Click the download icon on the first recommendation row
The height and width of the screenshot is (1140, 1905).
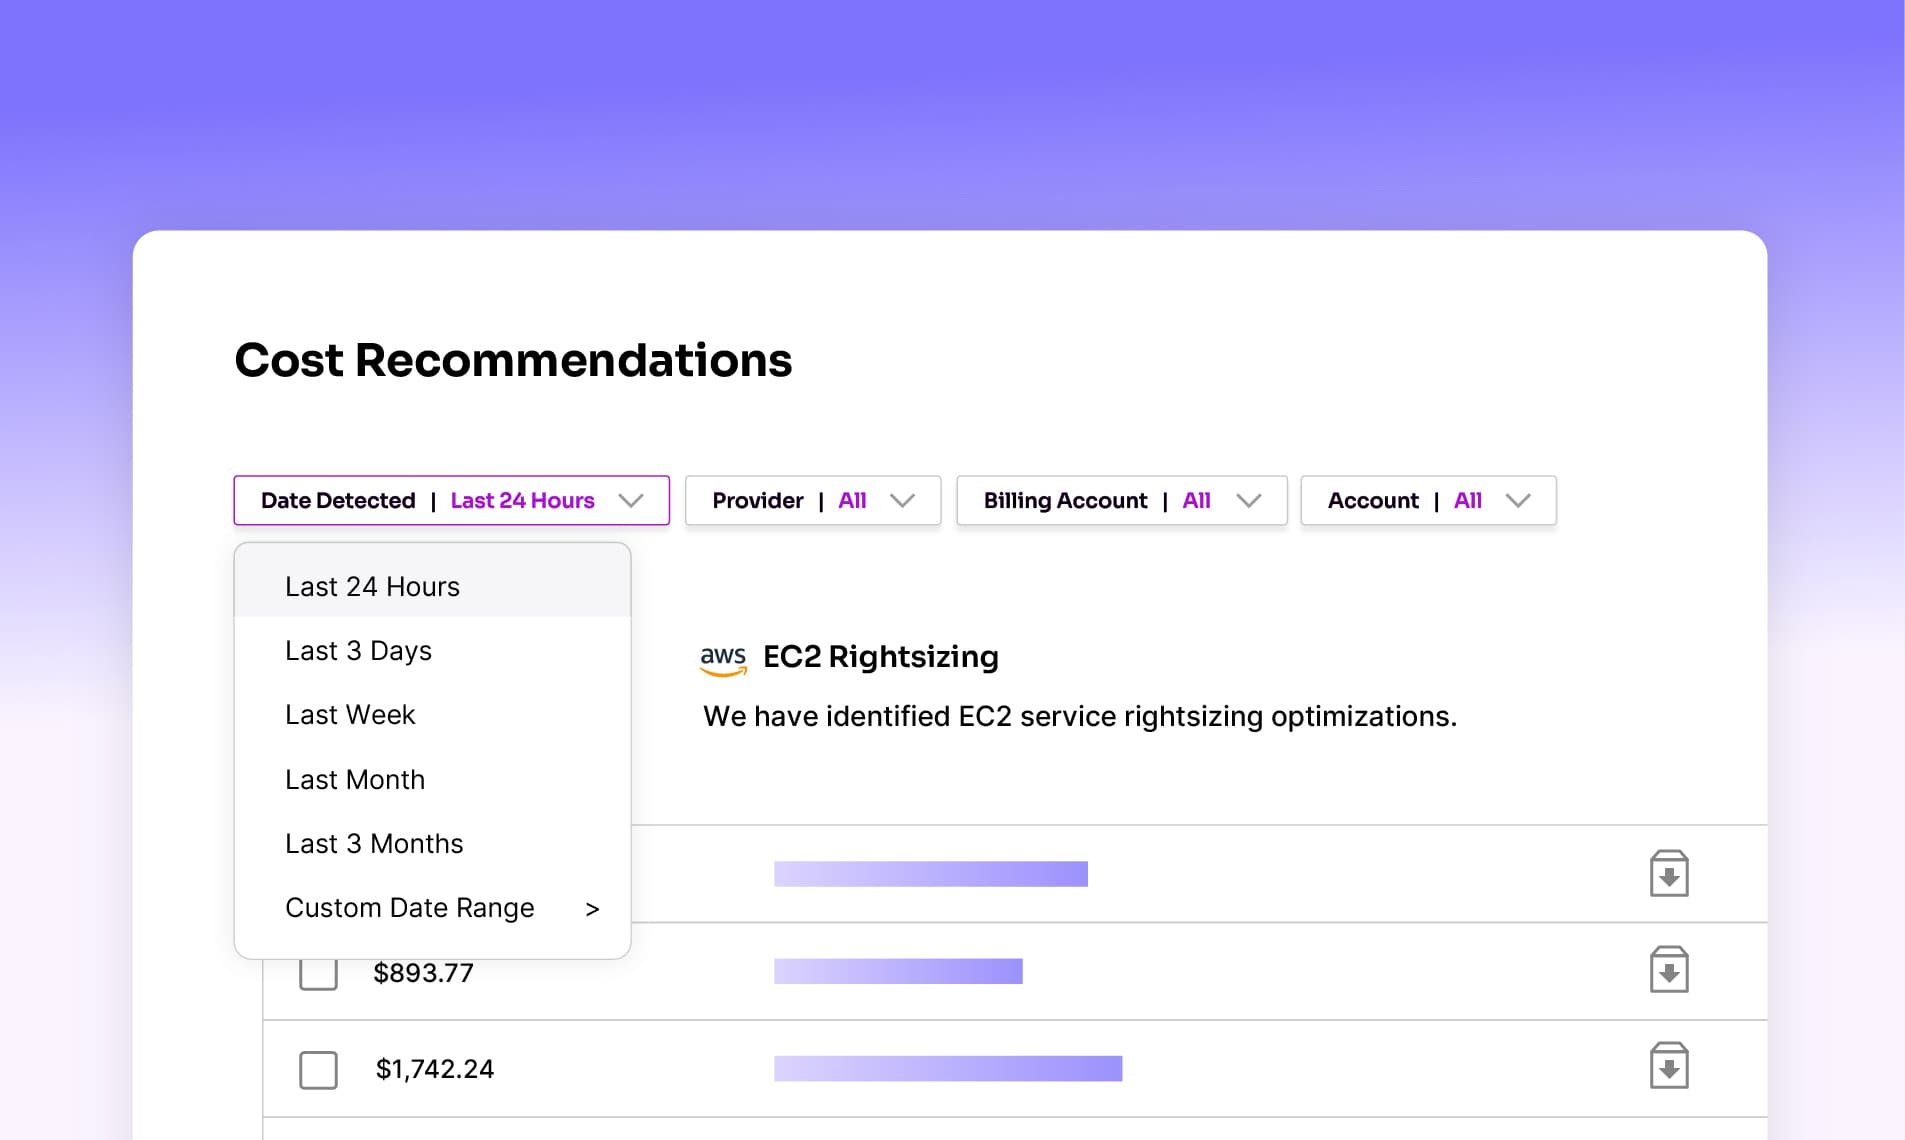(1668, 872)
